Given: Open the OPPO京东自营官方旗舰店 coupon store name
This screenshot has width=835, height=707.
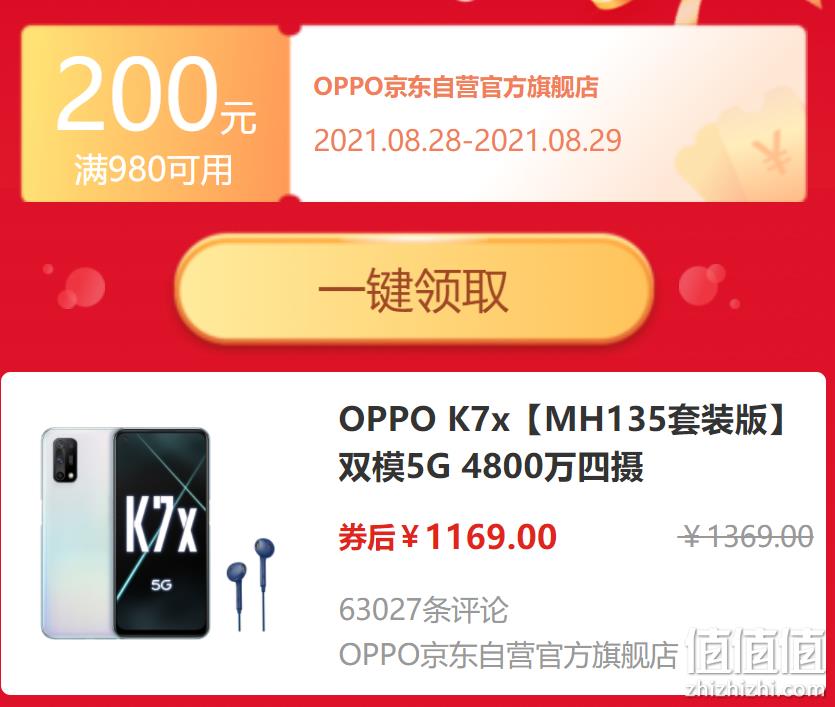Looking at the screenshot, I should 456,87.
